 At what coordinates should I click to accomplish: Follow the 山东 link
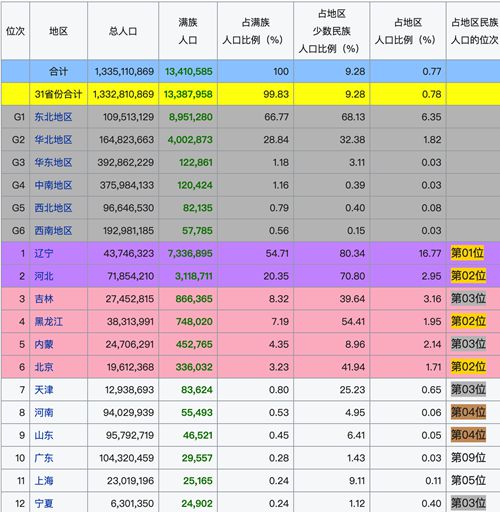(44, 435)
